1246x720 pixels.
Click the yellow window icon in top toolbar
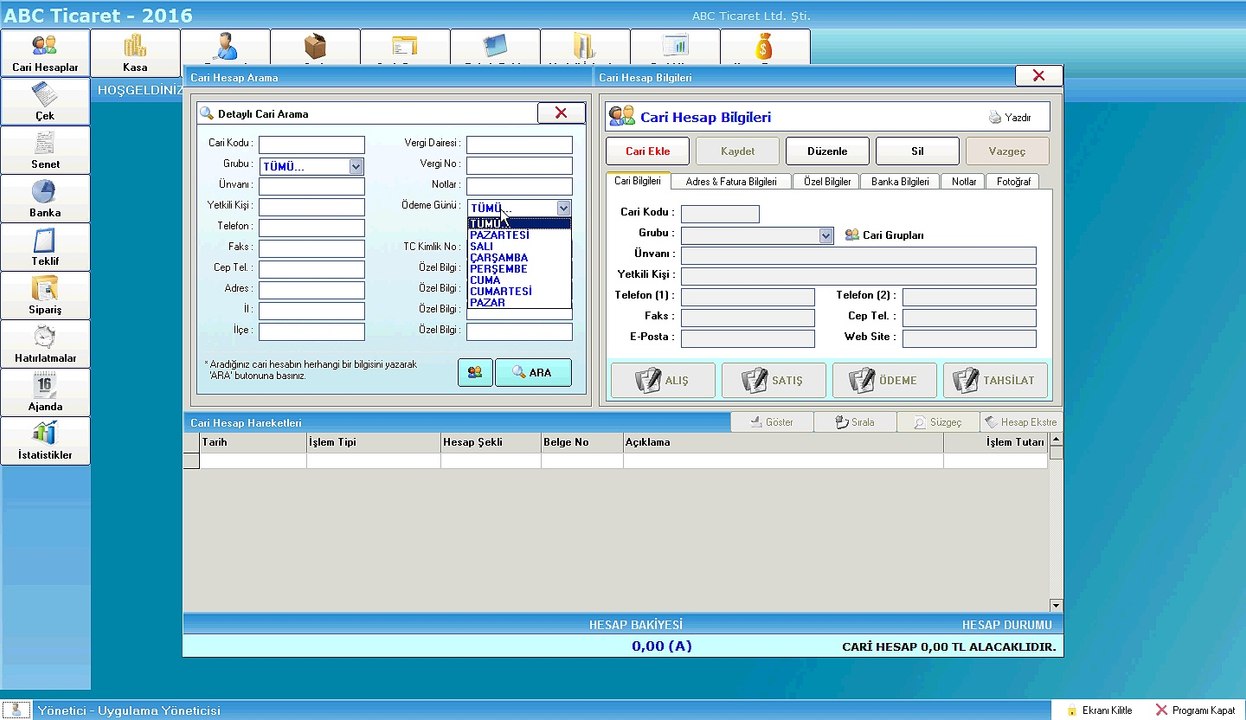[x=405, y=46]
